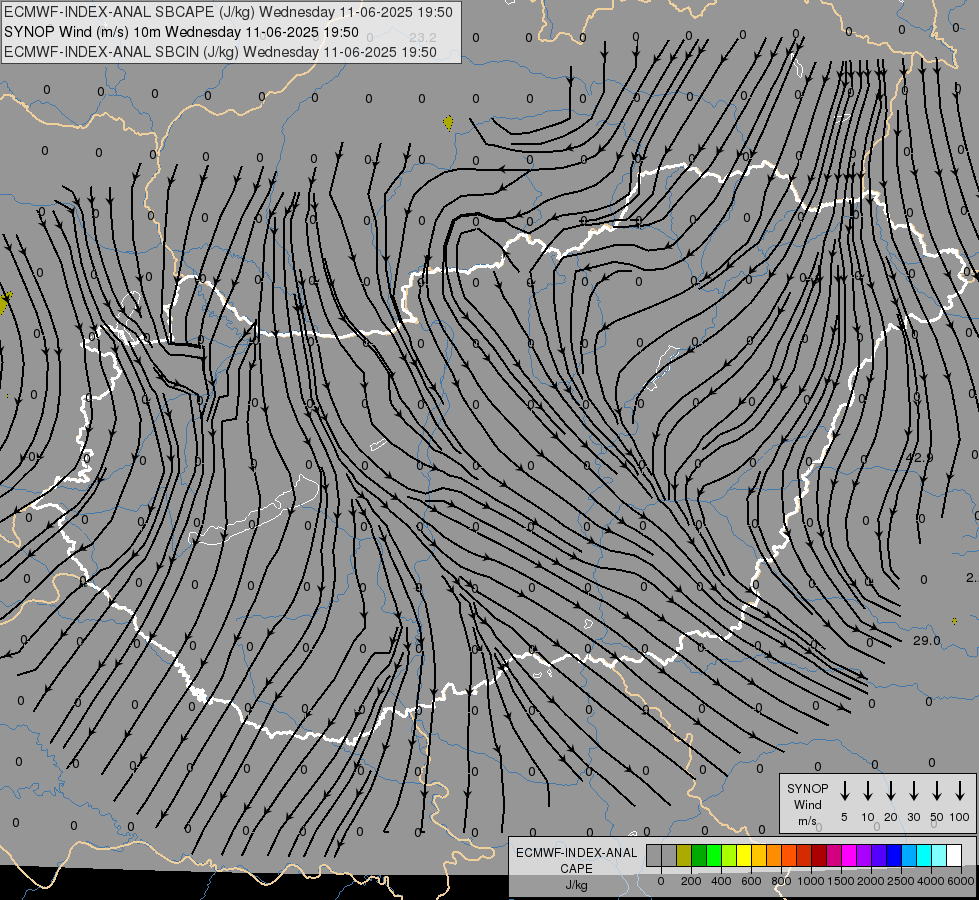Click the 10 m/s wind arrow in legend

click(x=867, y=791)
